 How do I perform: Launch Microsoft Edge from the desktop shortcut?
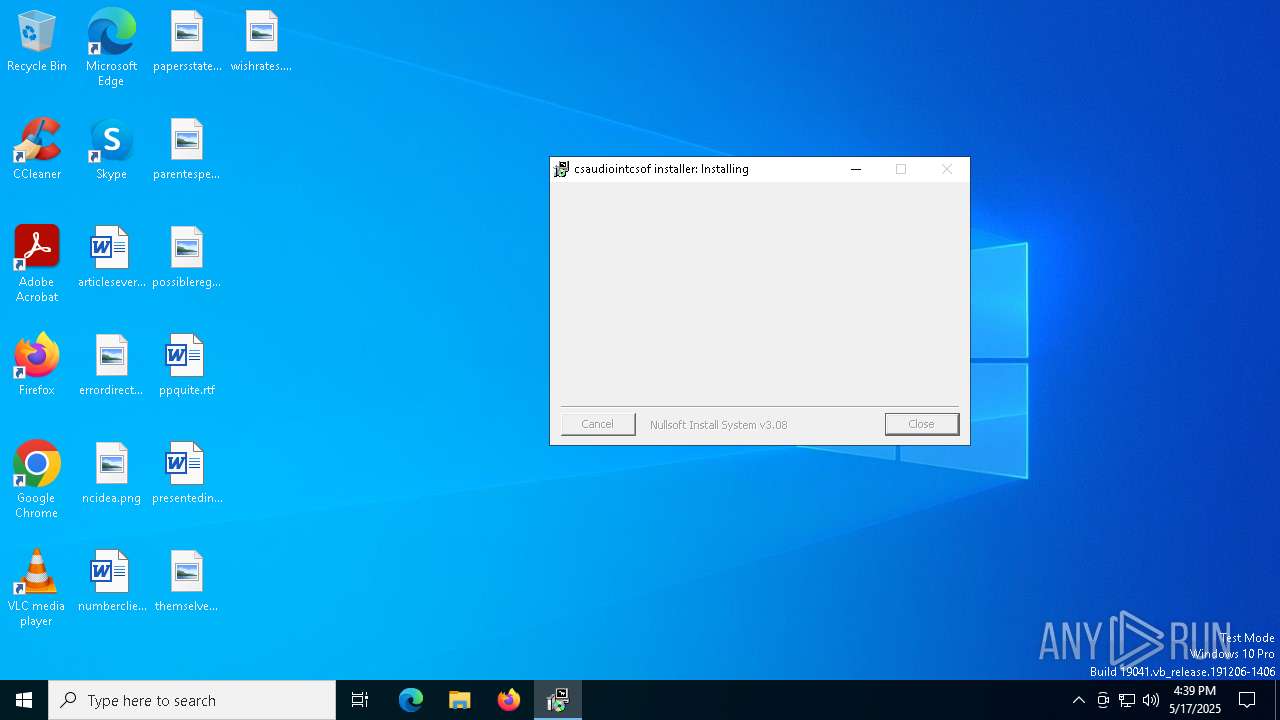click(x=111, y=48)
